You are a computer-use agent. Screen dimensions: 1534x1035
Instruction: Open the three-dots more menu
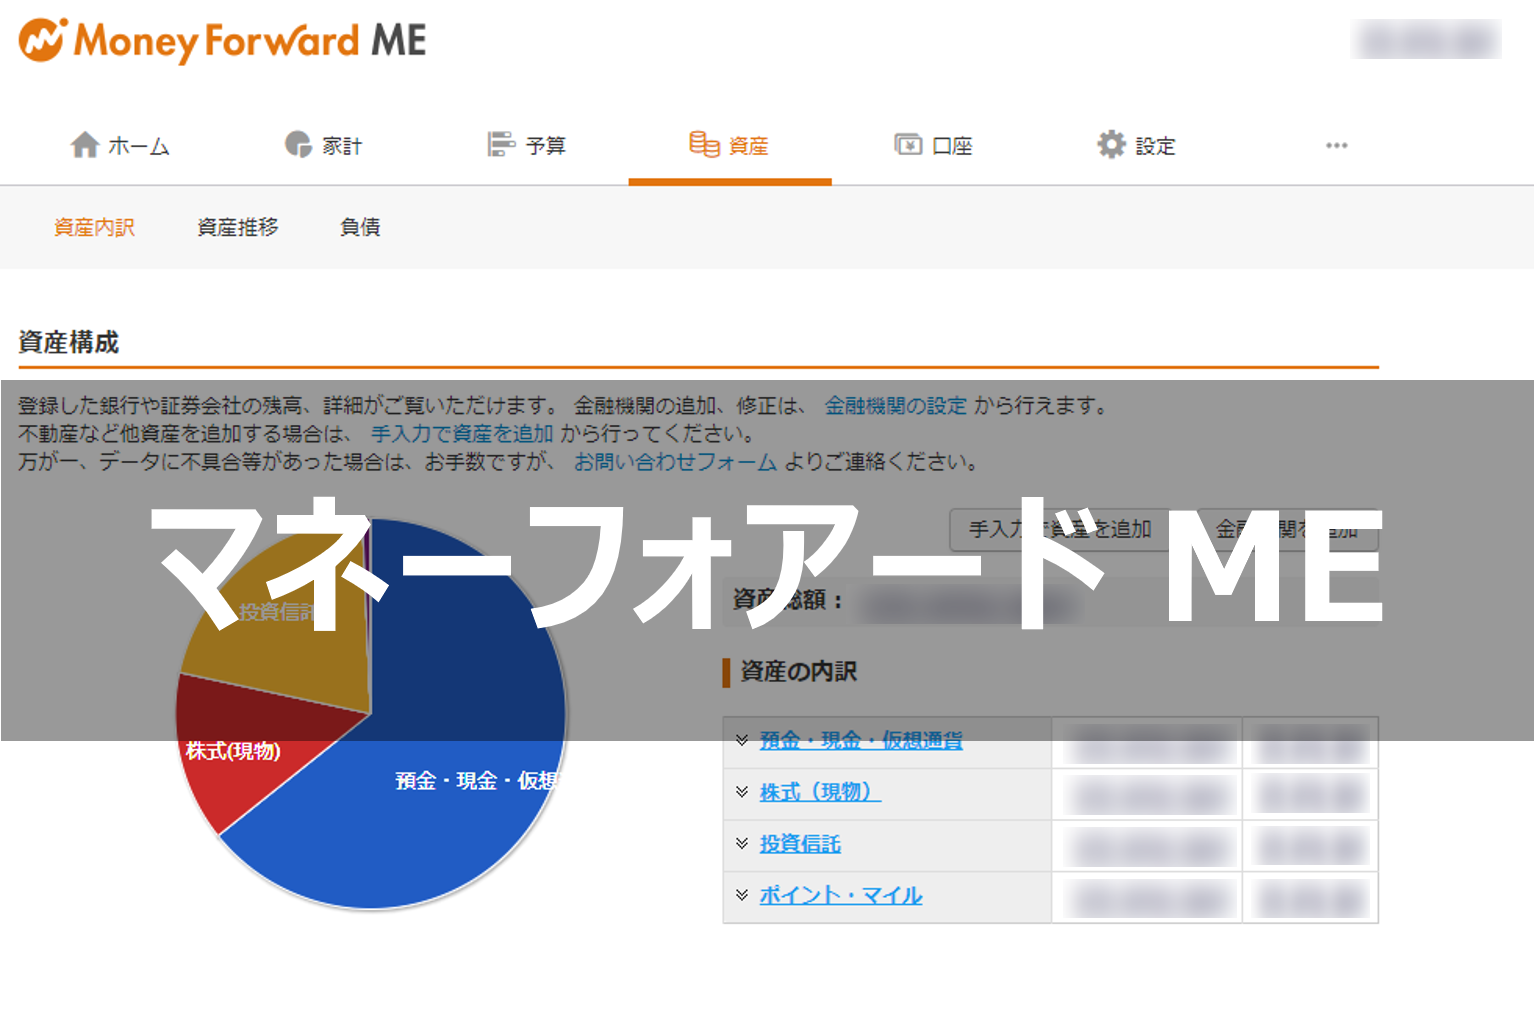(1336, 145)
